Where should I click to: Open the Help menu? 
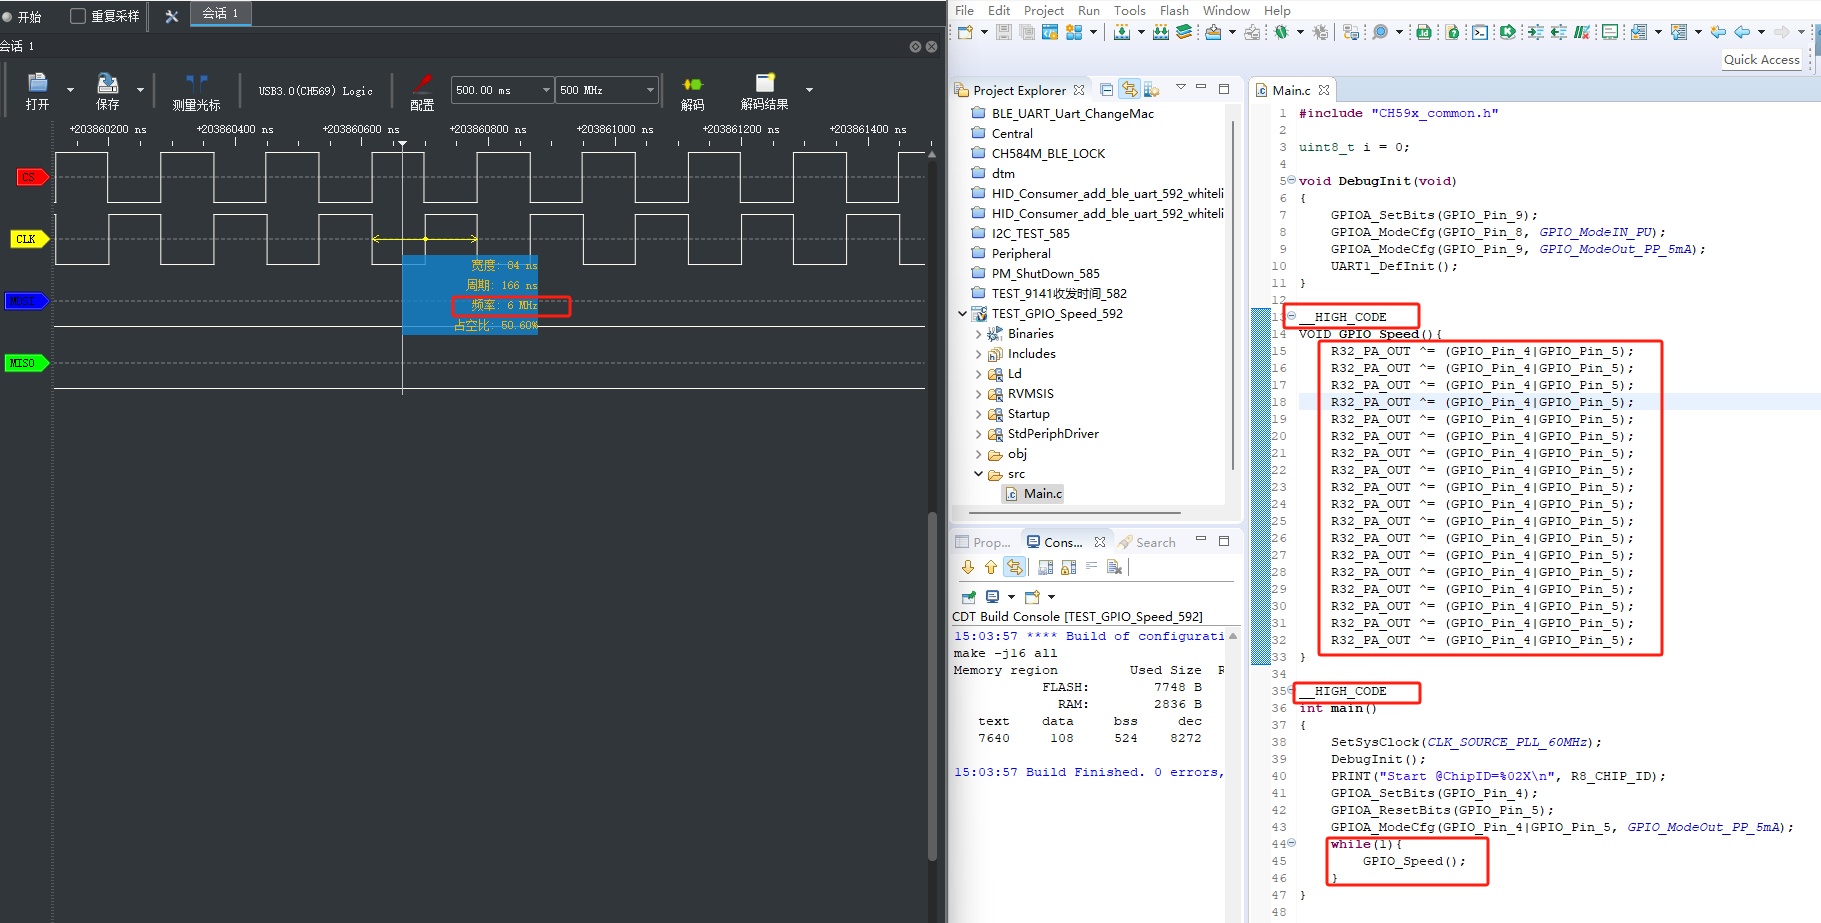[1277, 11]
